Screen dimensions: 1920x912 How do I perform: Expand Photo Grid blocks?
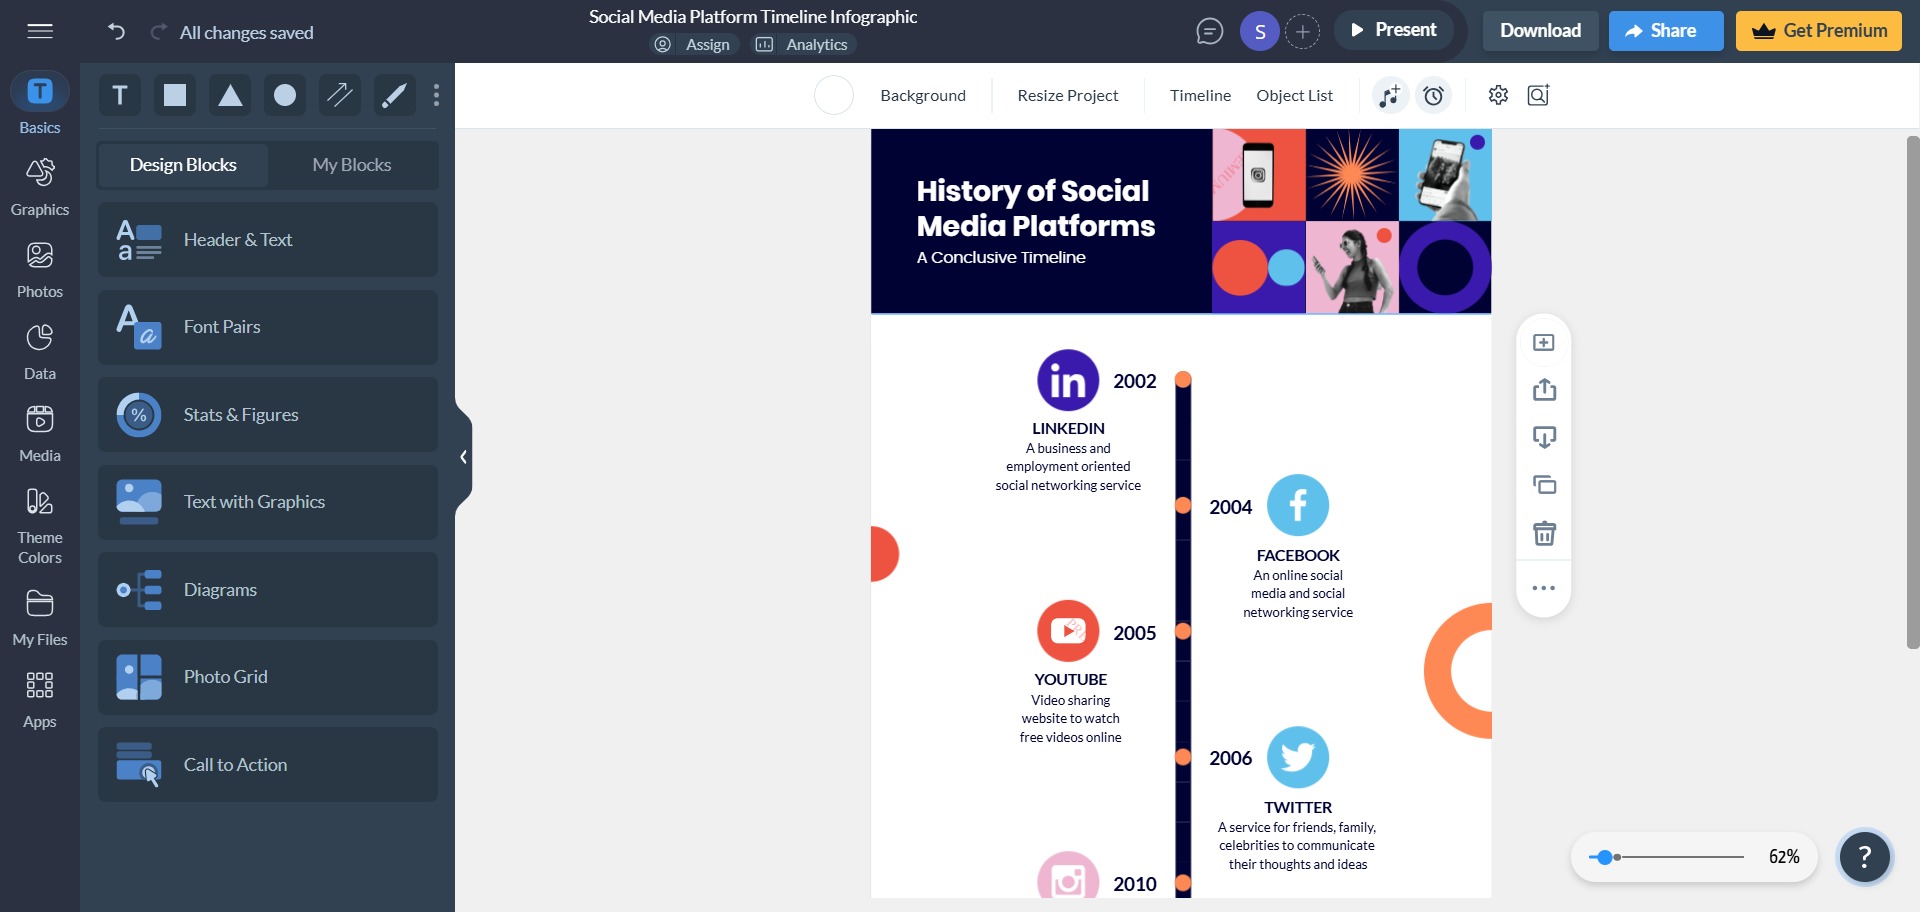click(x=268, y=677)
